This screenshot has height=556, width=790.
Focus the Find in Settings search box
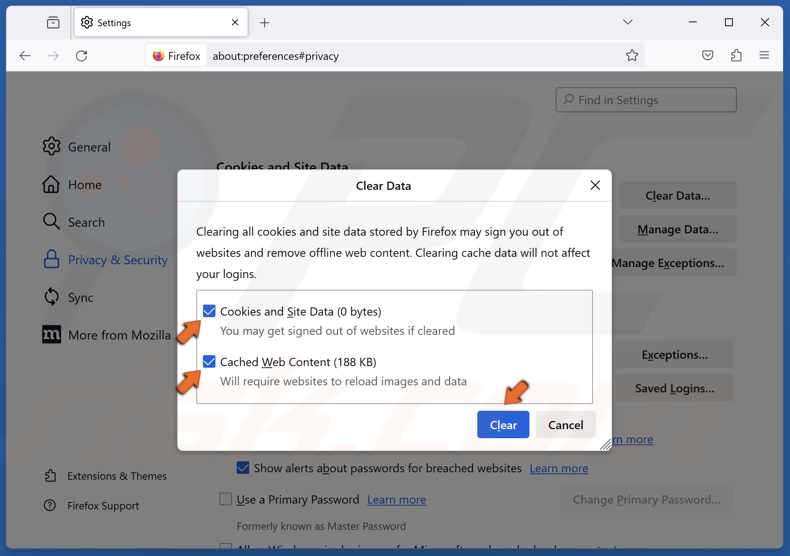pos(646,100)
